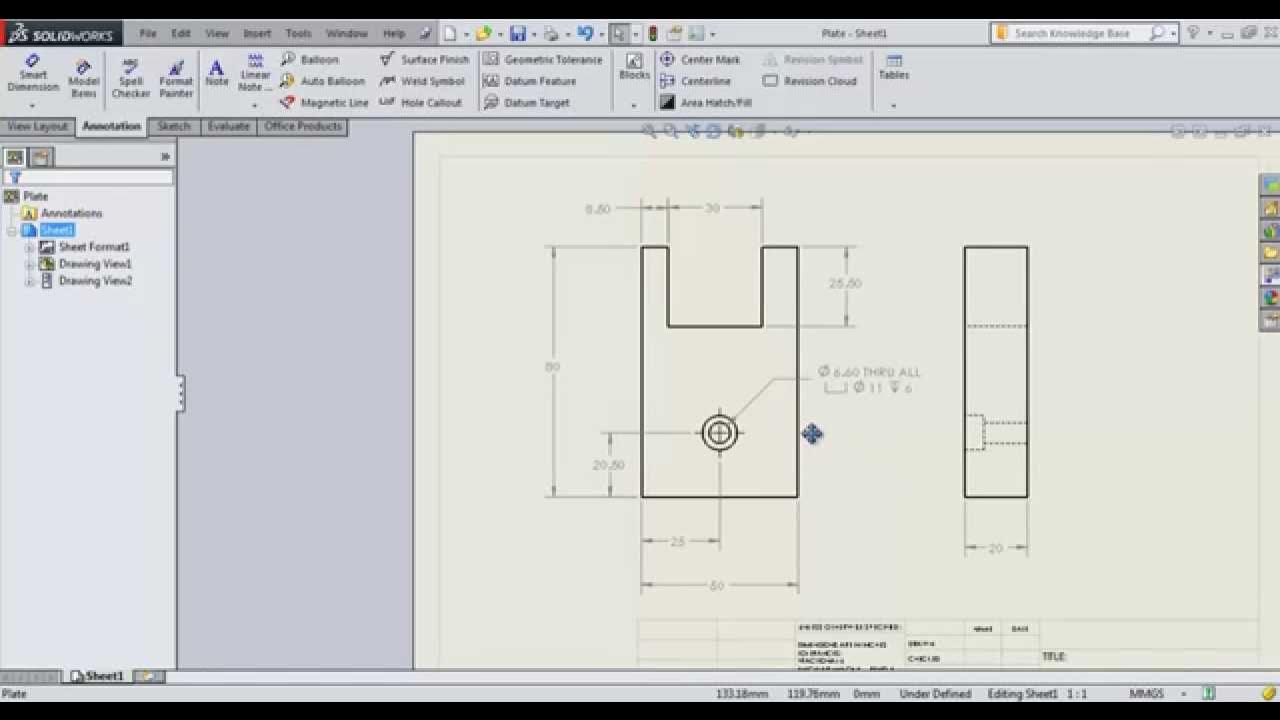1280x720 pixels.
Task: Open the Tables tool
Action: coord(894,67)
